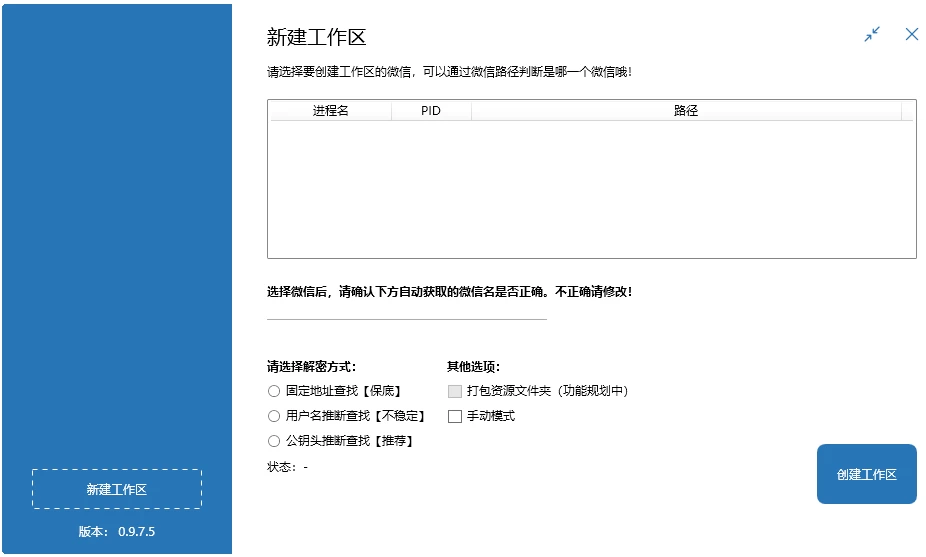Click the 新建工作区 page title
926x557 pixels.
tap(316, 38)
